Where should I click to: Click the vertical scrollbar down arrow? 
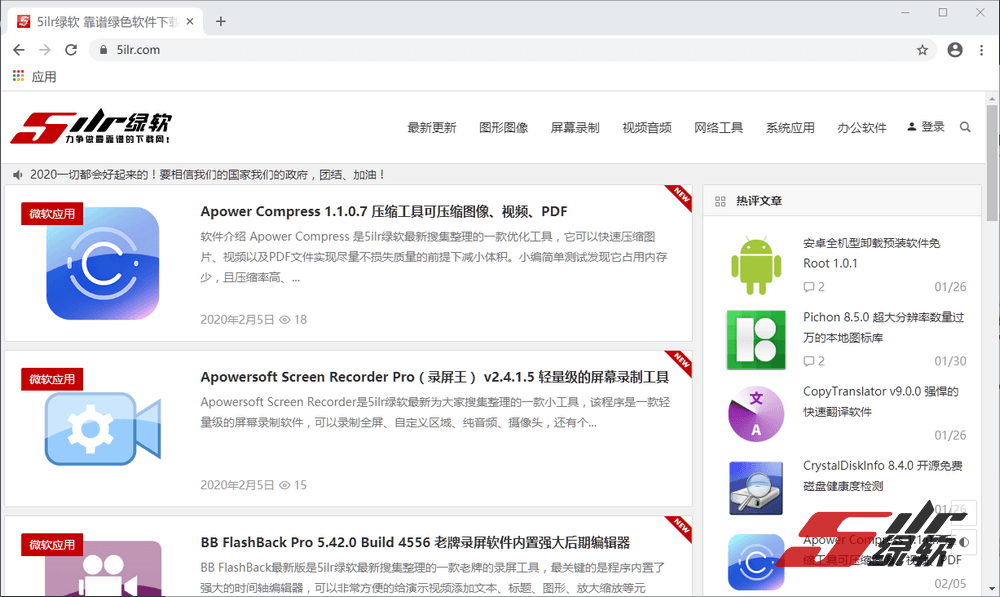tap(992, 589)
